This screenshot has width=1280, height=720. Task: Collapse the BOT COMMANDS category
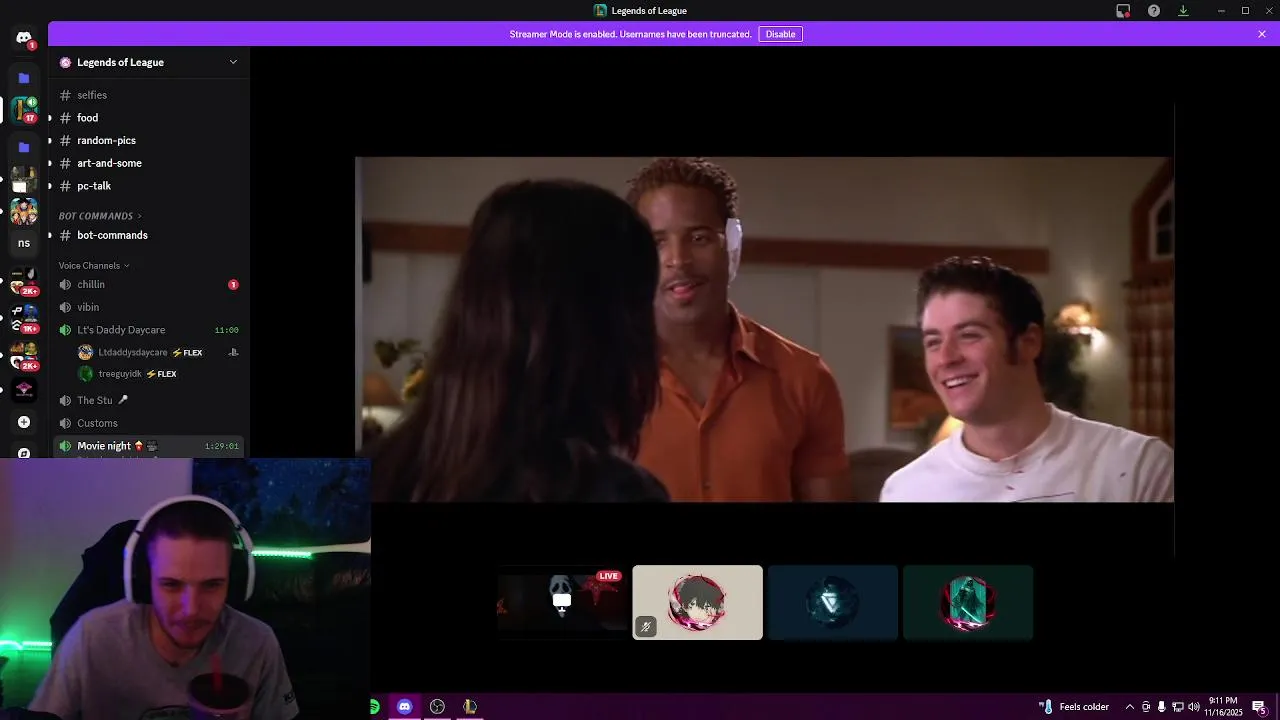coord(100,216)
